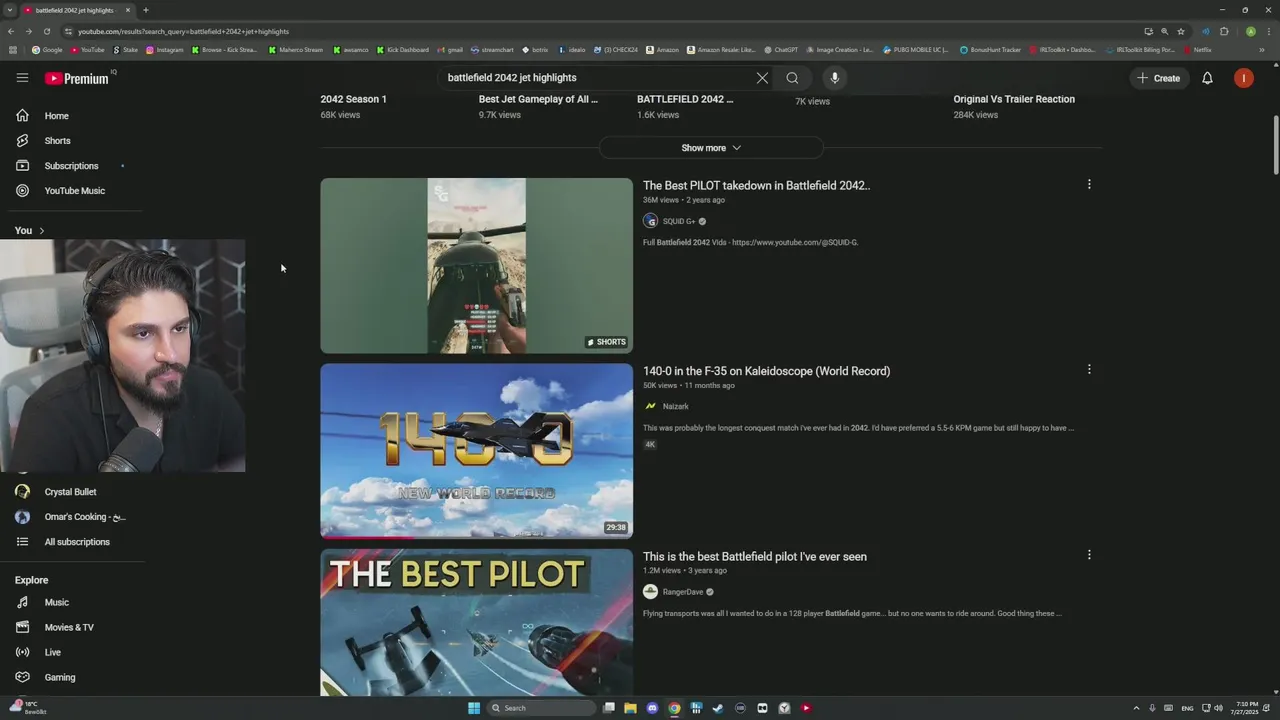The height and width of the screenshot is (720, 1280).
Task: Expand the You section chevron
Action: point(42,231)
